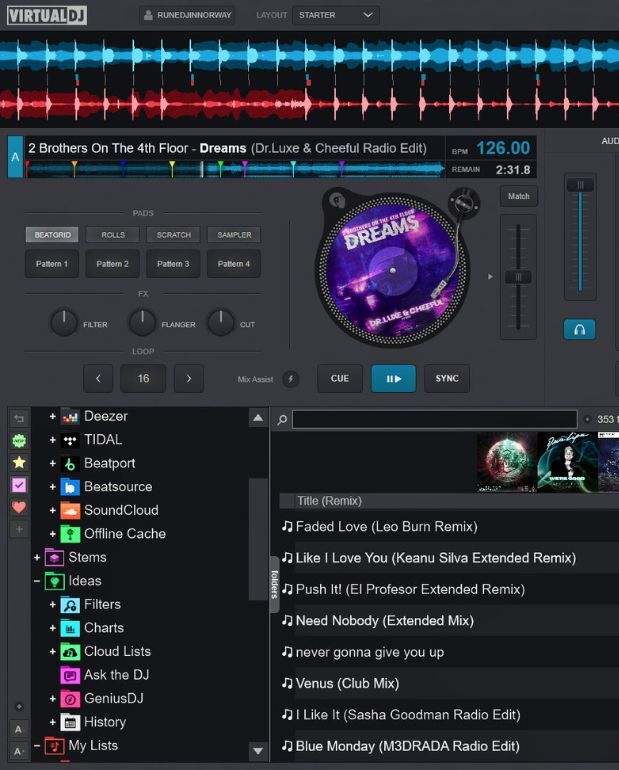Screen dimensions: 619x770
Task: Click the search magnifier icon
Action: click(x=283, y=420)
